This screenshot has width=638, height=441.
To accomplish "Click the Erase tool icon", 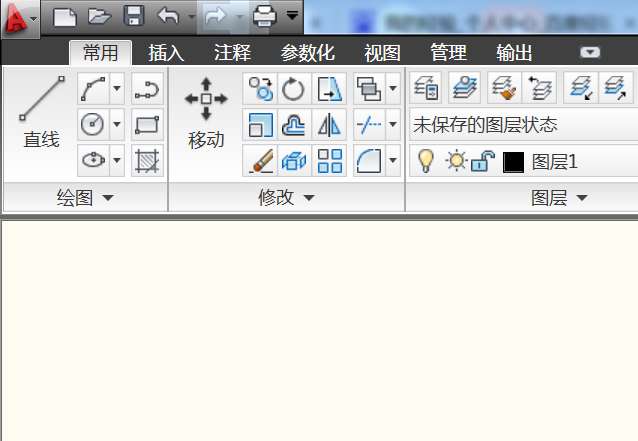I will click(x=260, y=161).
